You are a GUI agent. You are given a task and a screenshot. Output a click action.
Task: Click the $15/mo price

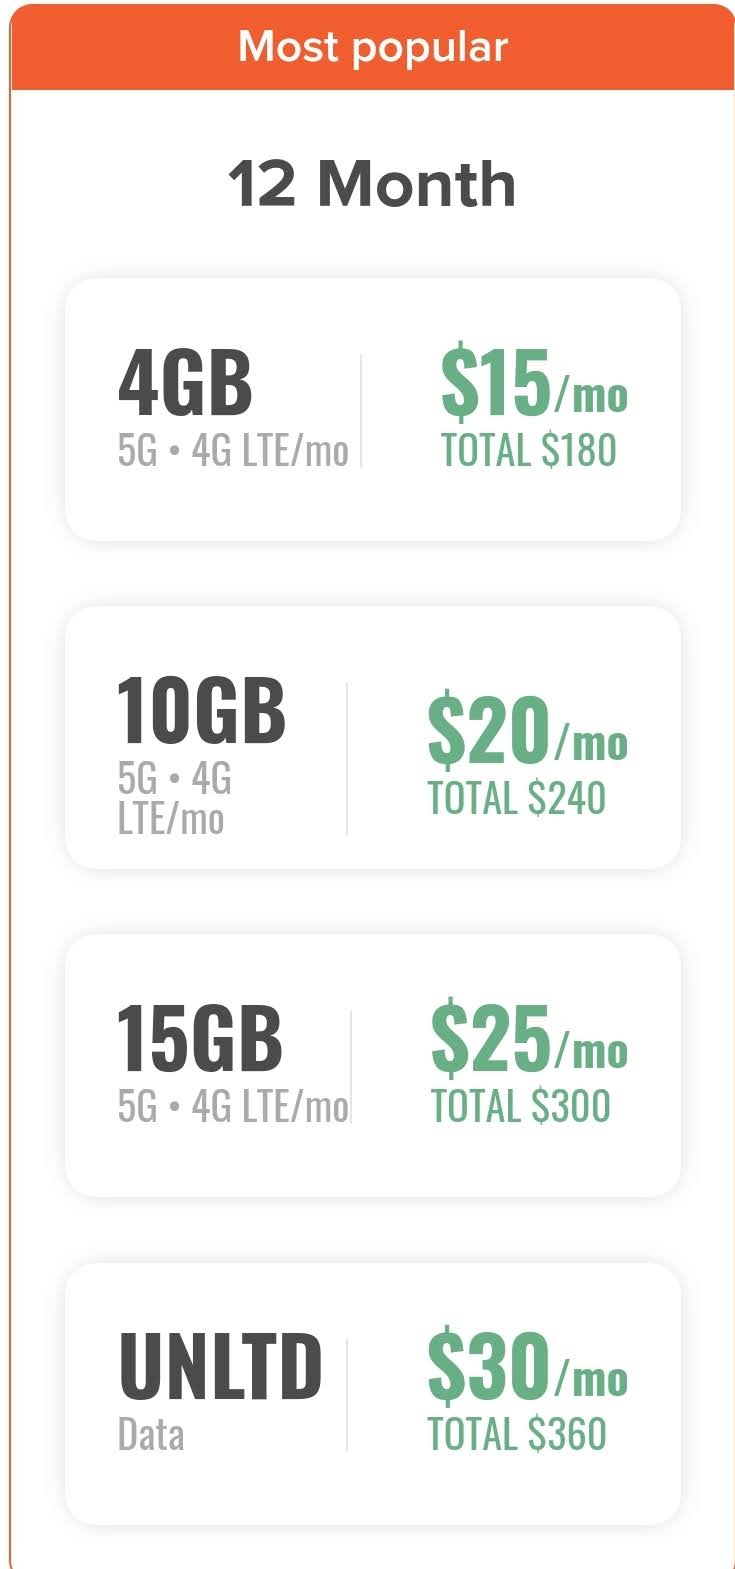(x=533, y=385)
